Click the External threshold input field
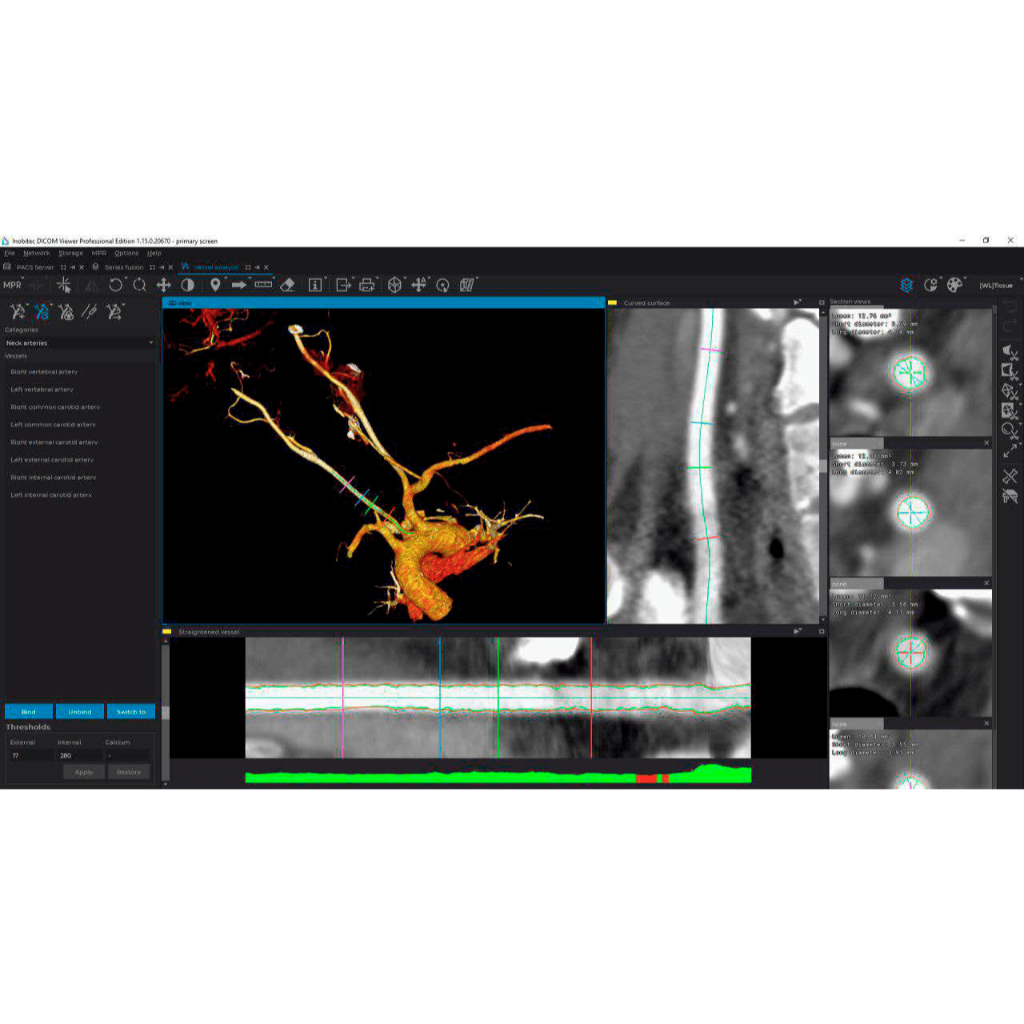Screen dimensions: 1024x1024 (x=31, y=755)
